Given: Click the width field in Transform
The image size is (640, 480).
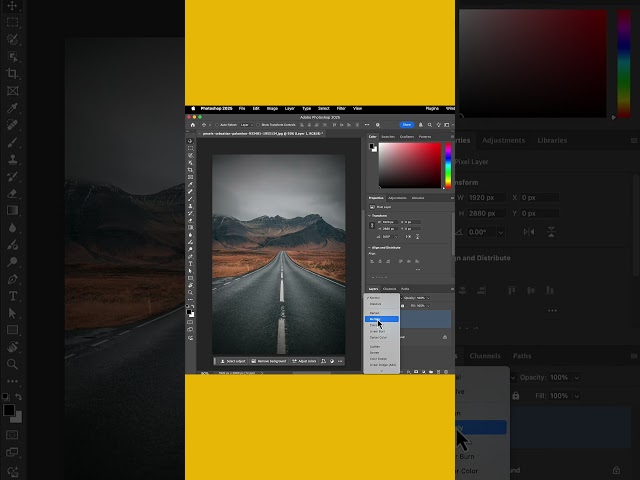Looking at the screenshot, I should tap(389, 222).
